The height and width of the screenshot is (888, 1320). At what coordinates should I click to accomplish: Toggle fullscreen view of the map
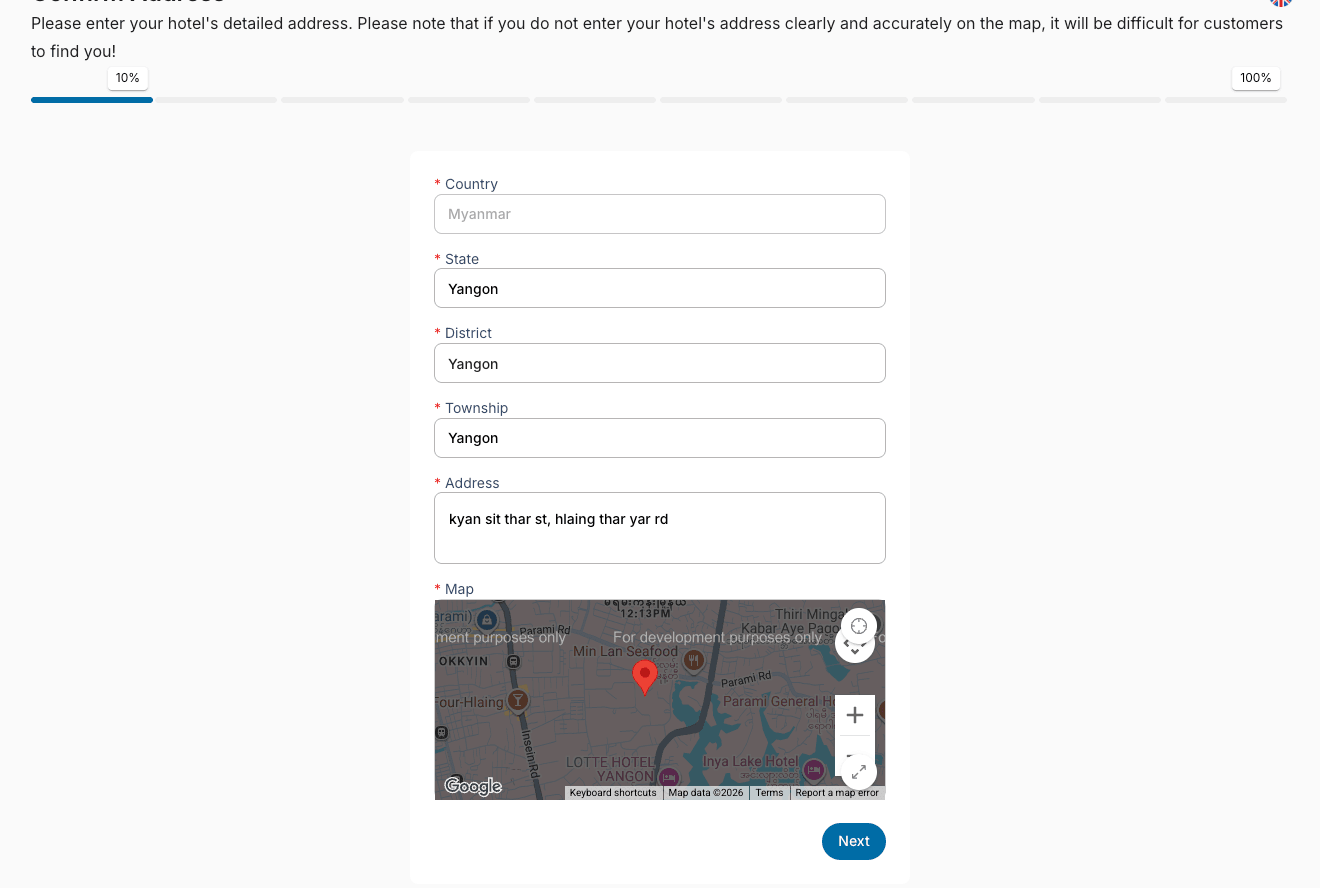(x=859, y=772)
